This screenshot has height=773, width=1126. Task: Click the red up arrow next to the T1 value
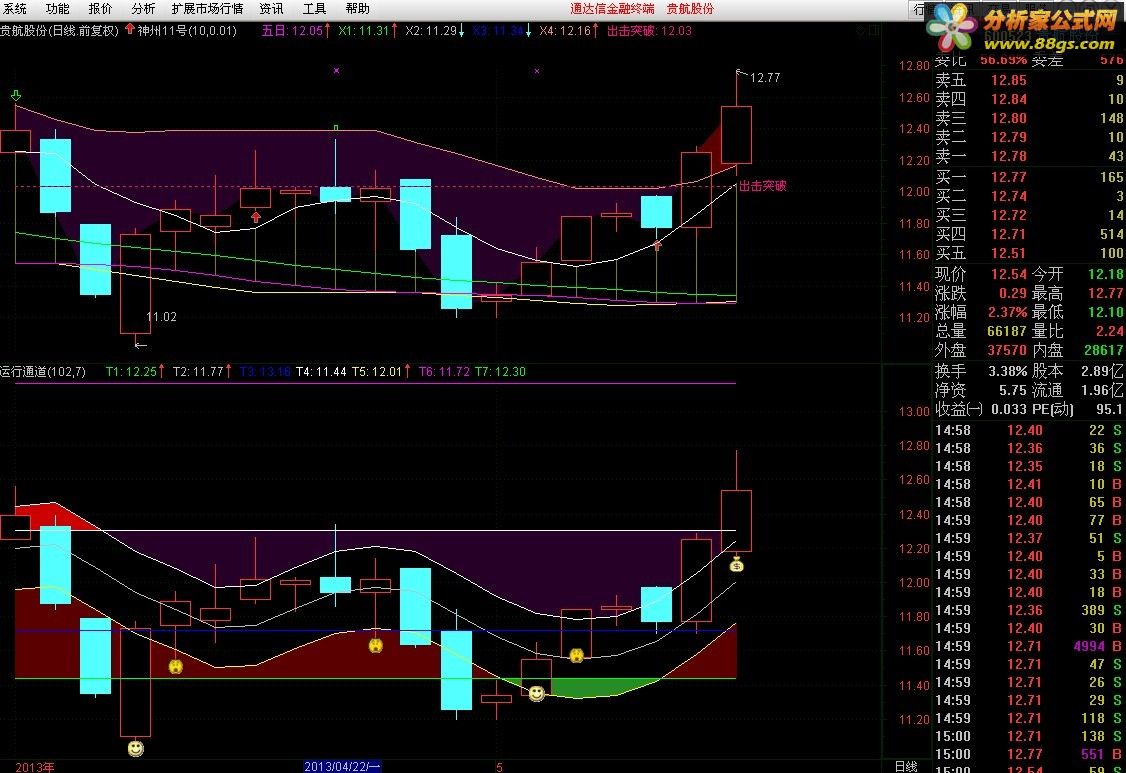162,371
